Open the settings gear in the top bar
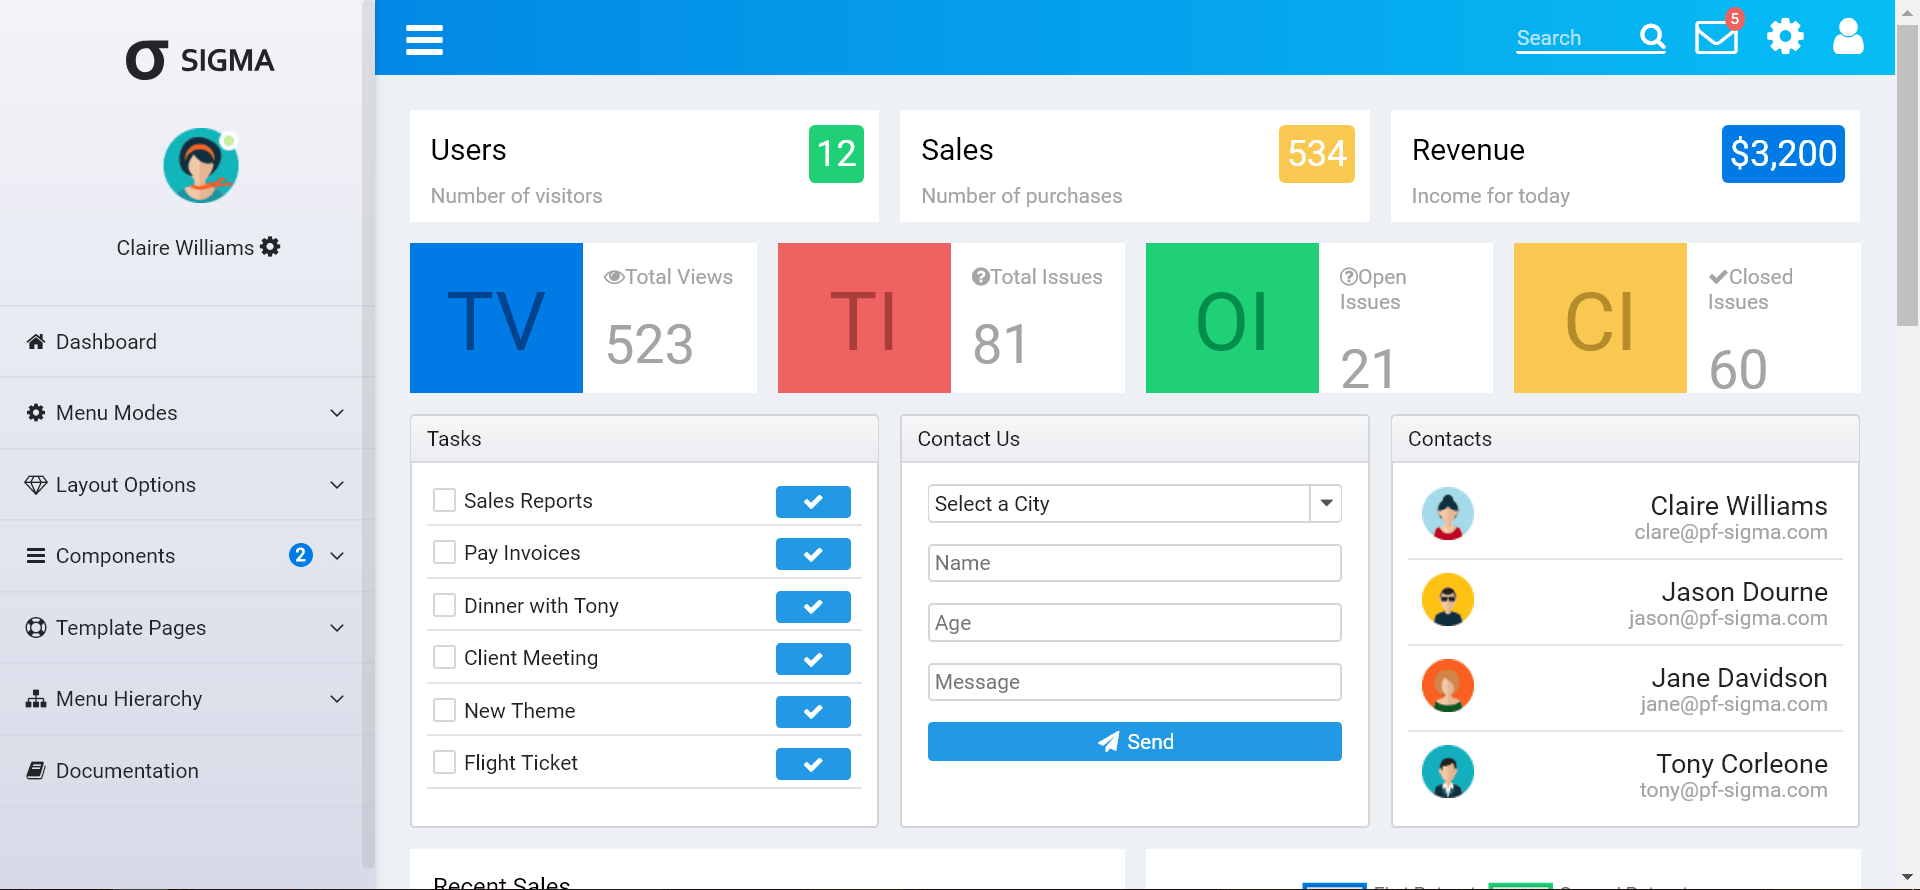The width and height of the screenshot is (1920, 890). 1785,37
